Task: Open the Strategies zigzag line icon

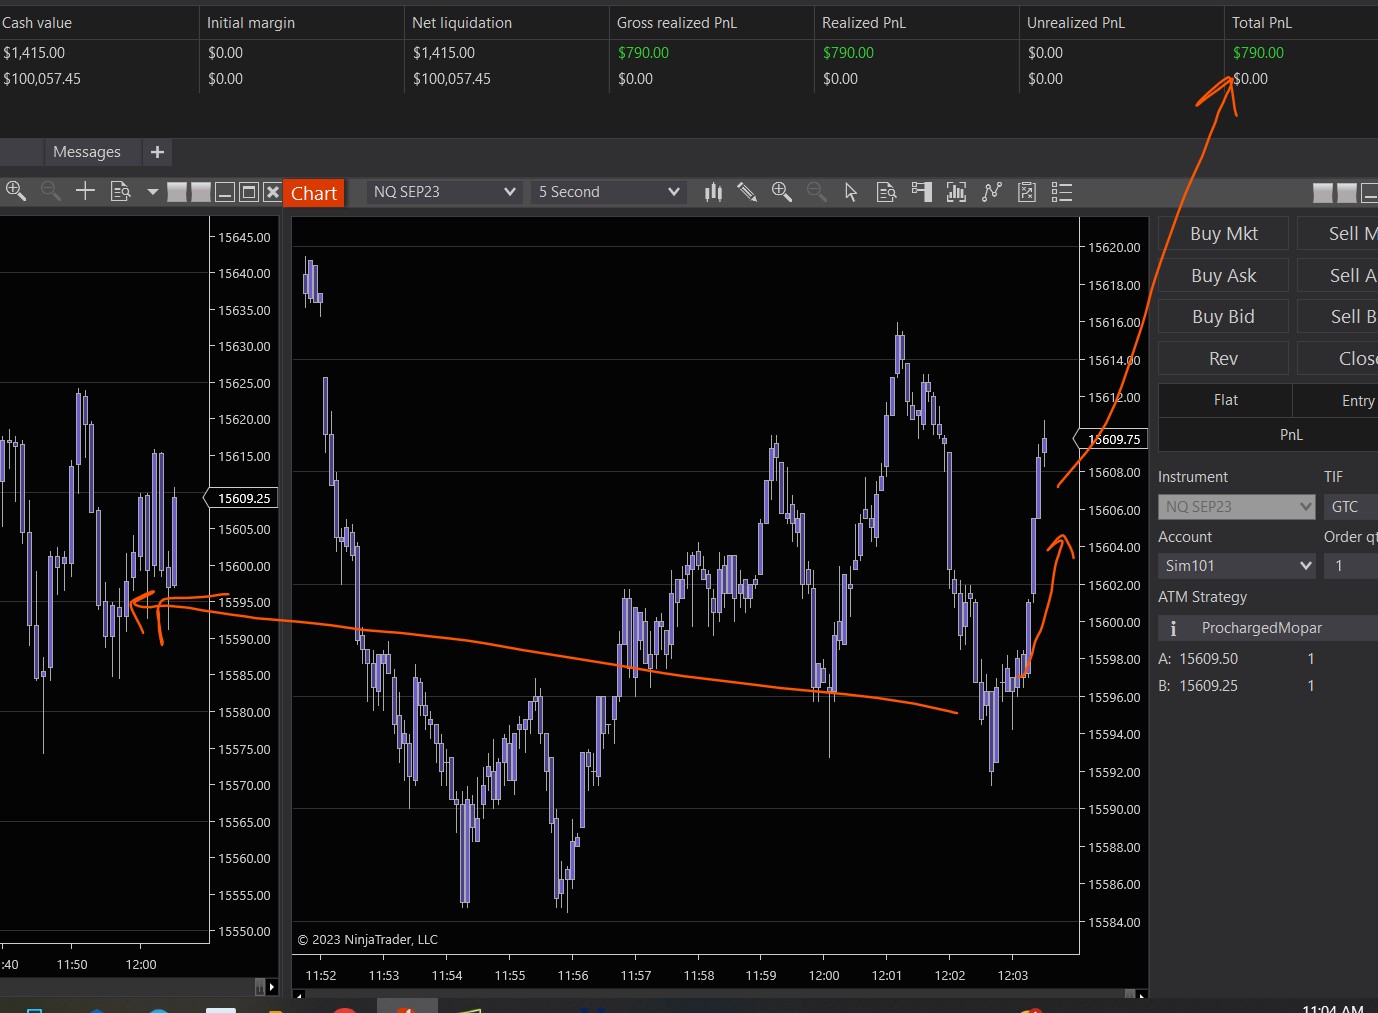Action: [x=992, y=192]
